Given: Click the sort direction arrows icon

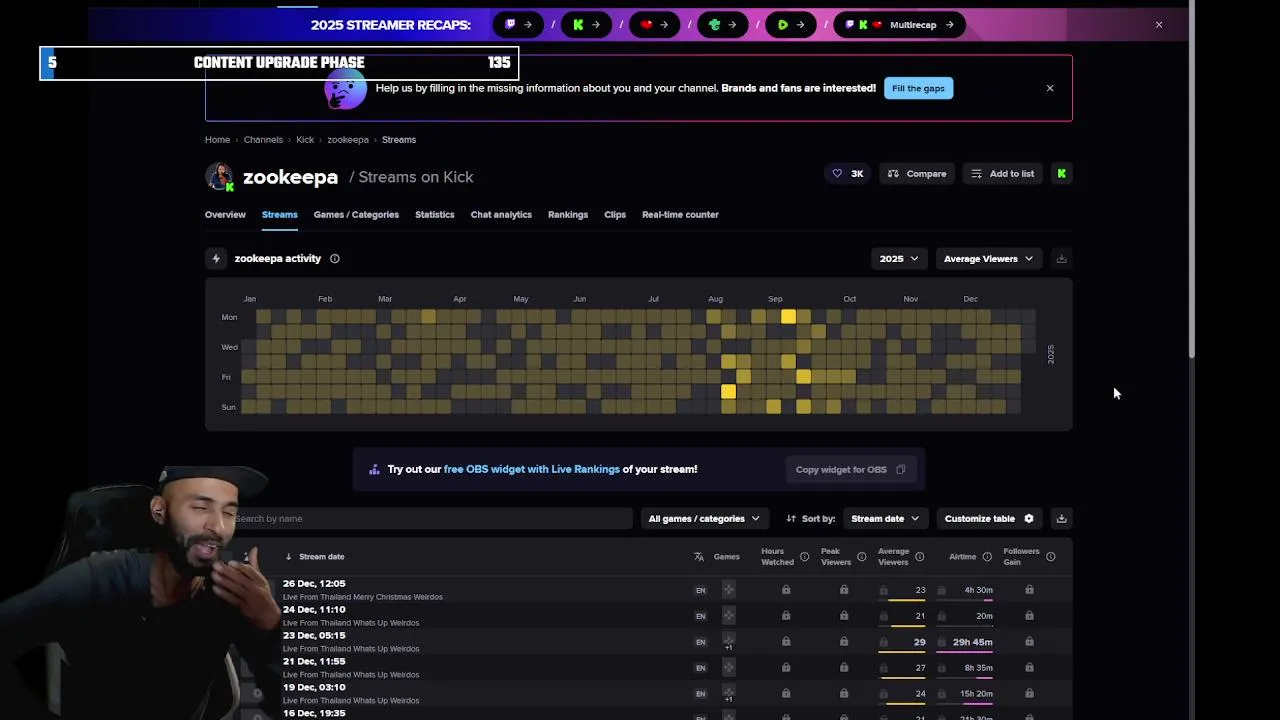Looking at the screenshot, I should click(791, 519).
